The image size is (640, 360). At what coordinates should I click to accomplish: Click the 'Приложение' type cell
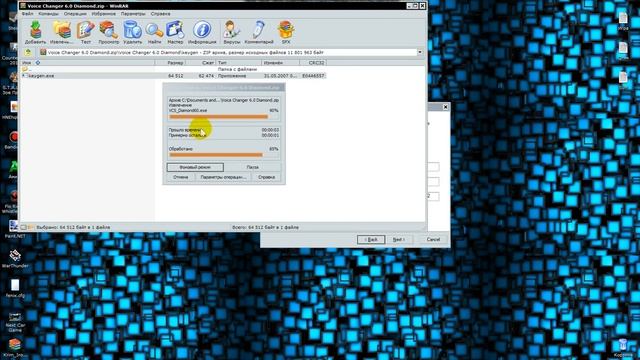[x=232, y=76]
